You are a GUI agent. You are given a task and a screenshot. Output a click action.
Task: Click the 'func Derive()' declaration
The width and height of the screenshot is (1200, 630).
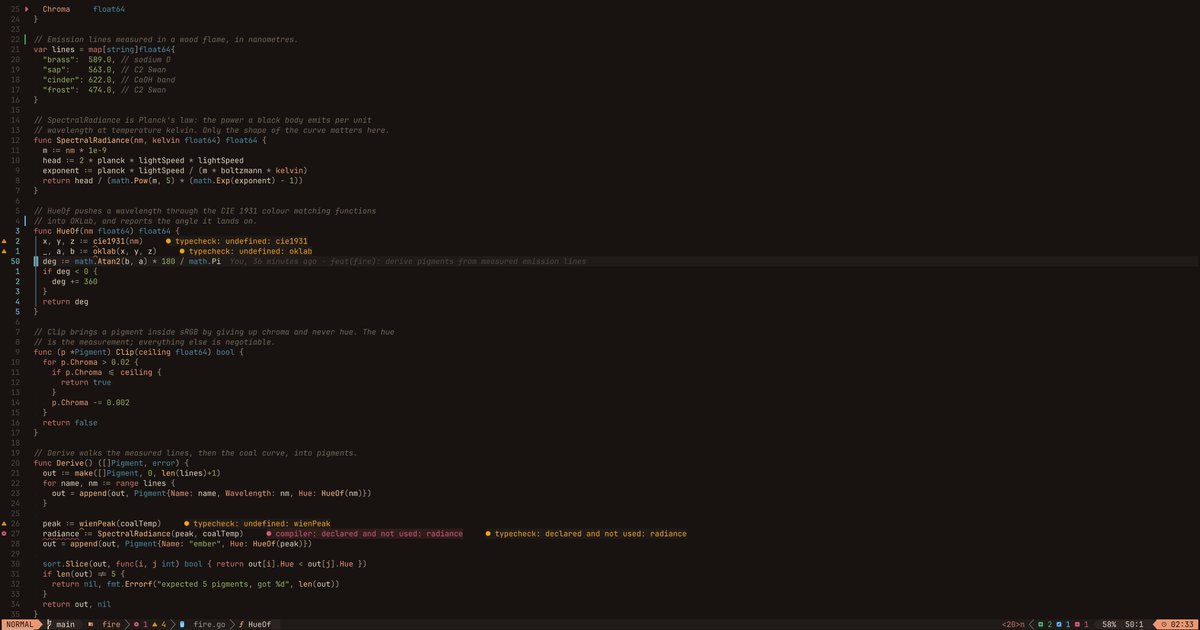point(111,463)
